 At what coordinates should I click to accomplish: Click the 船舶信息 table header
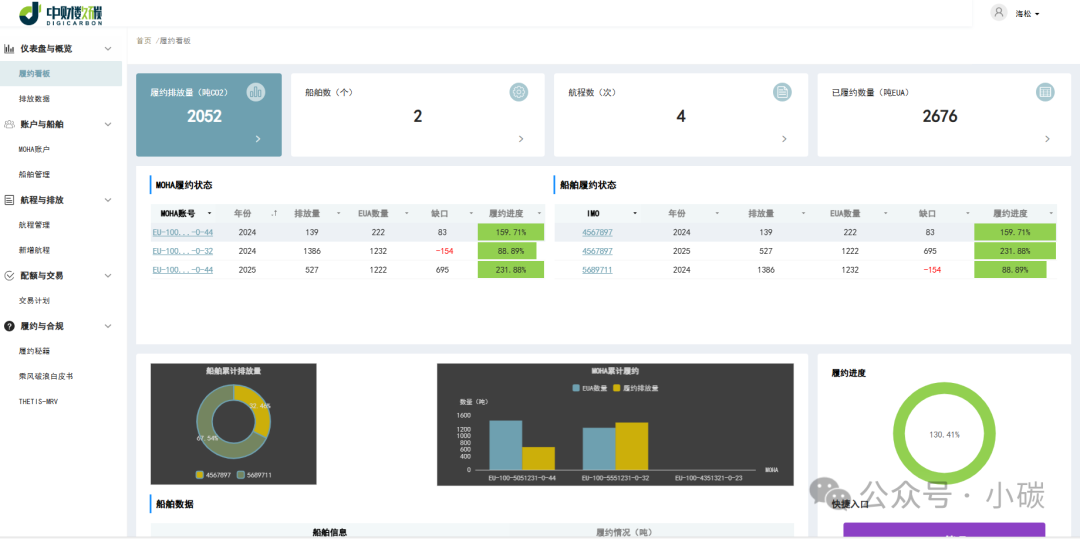[x=329, y=532]
